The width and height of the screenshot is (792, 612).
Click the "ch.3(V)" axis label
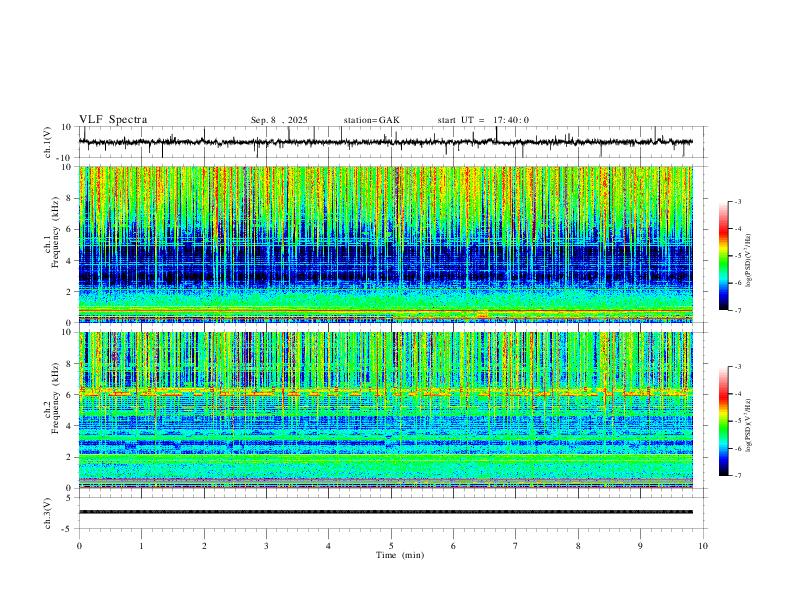pos(48,514)
